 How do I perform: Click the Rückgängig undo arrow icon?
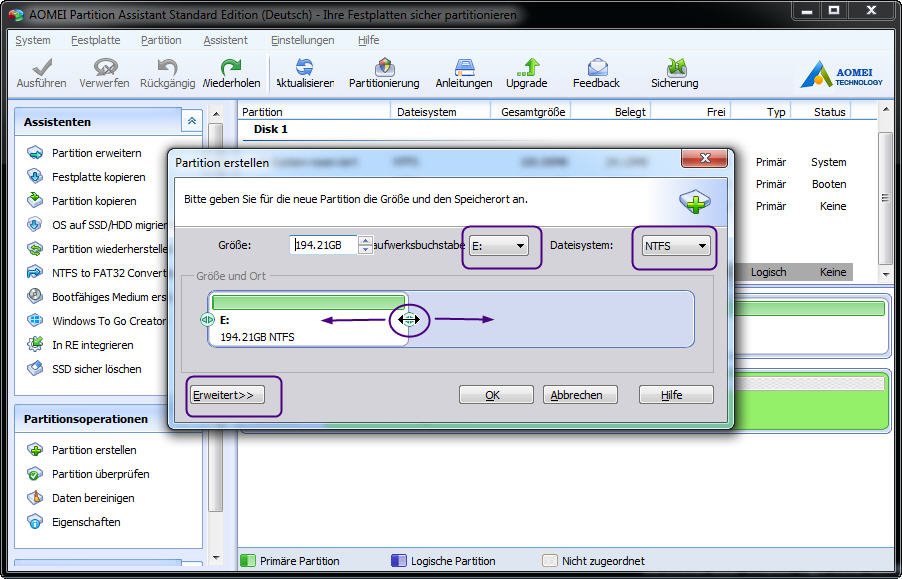click(x=167, y=67)
